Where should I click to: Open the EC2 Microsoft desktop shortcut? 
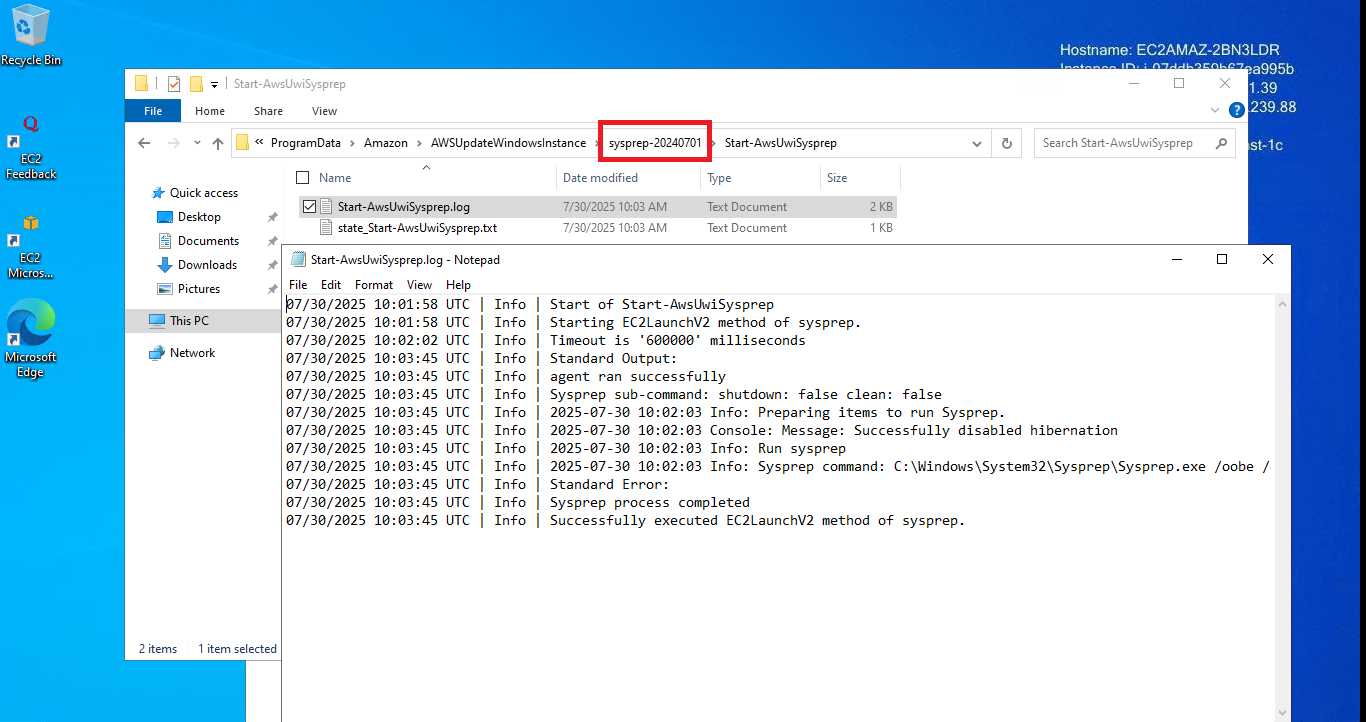(x=31, y=246)
